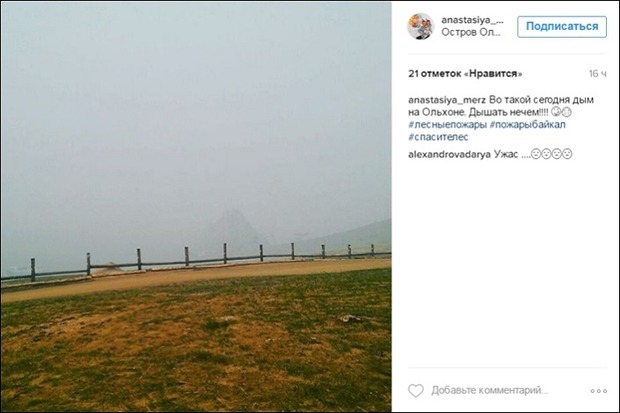620x413 pixels.
Task: Open hashtag #спасителес
Action: (438, 137)
